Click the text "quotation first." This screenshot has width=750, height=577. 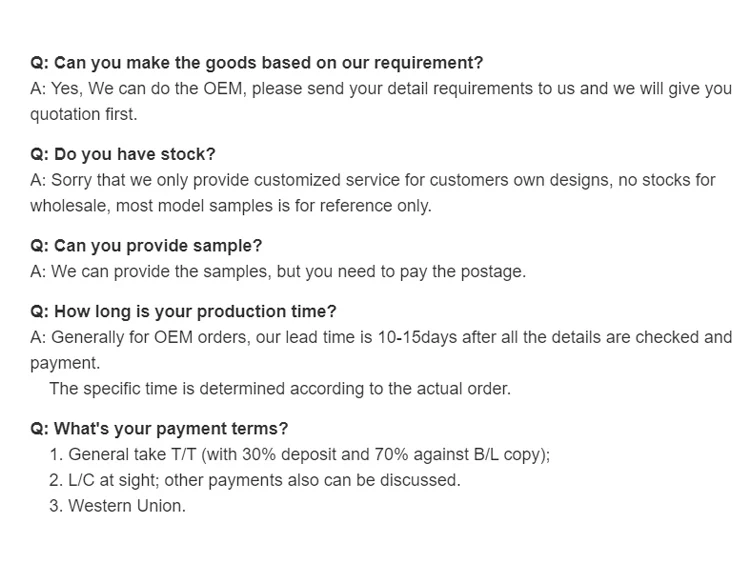coord(83,114)
